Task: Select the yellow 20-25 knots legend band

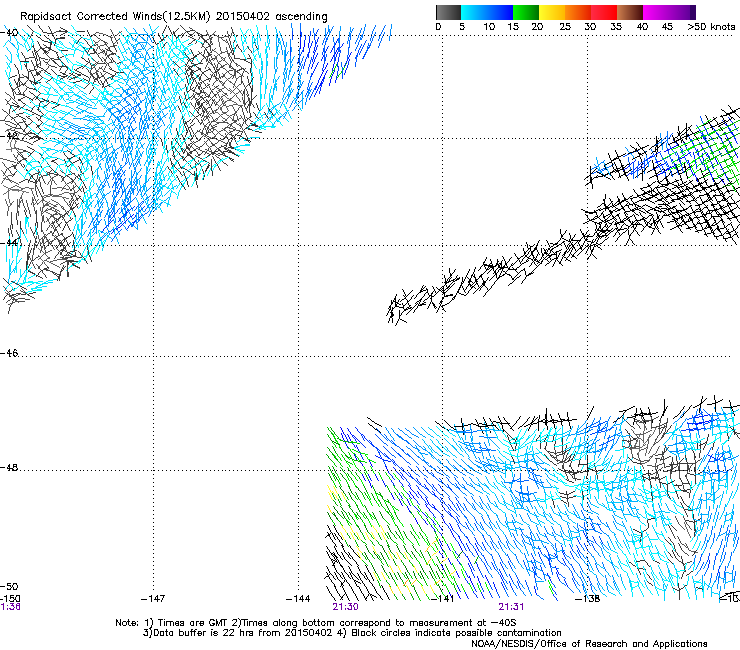Action: pos(552,12)
